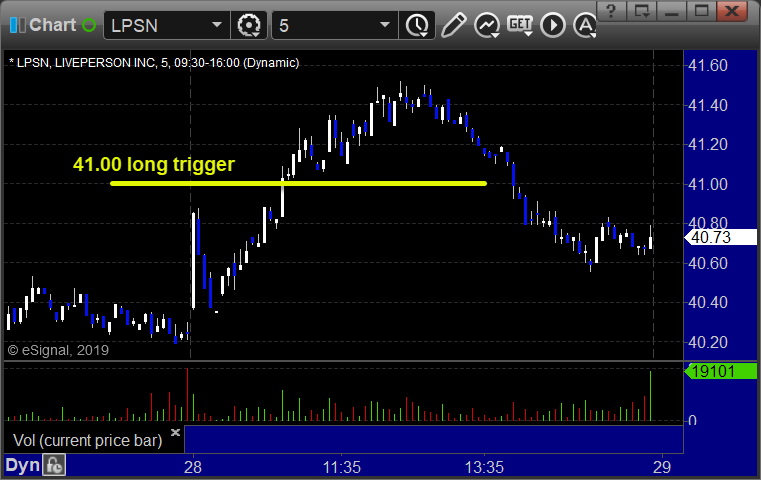The height and width of the screenshot is (480, 761).
Task: Click the 41.00 long trigger text annotation
Action: click(x=154, y=164)
